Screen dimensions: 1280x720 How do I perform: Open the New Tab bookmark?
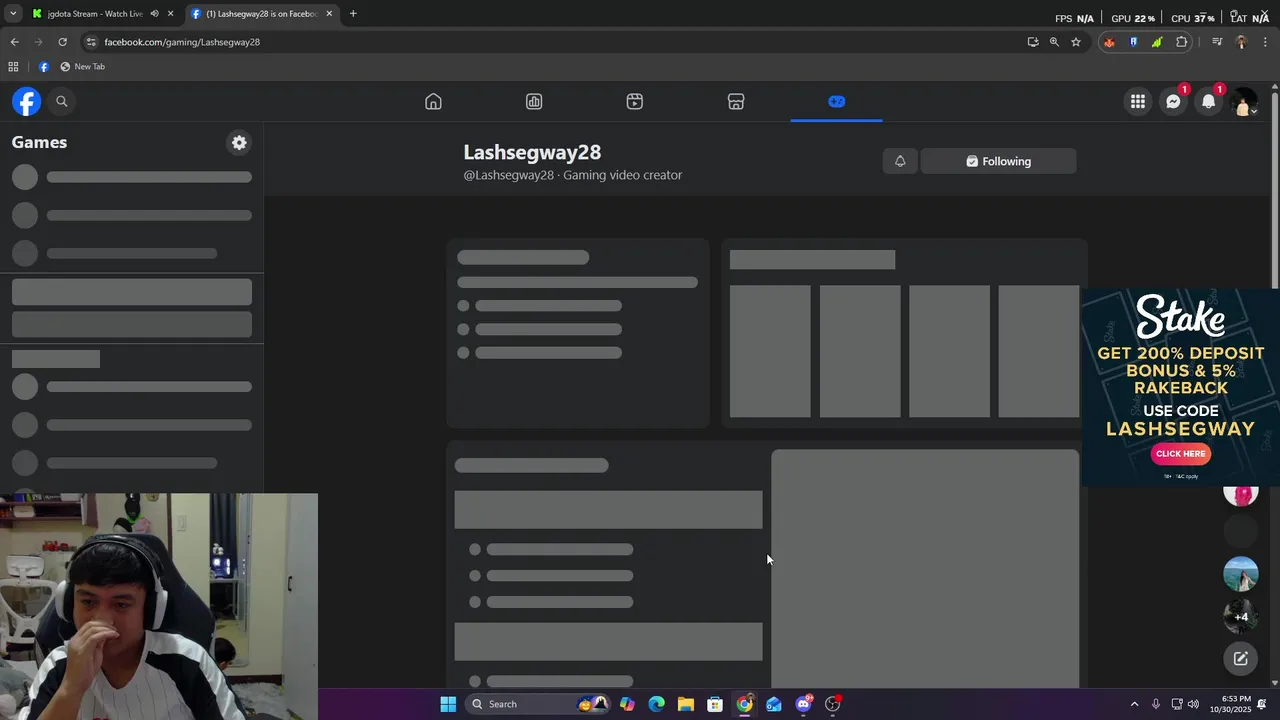83,67
